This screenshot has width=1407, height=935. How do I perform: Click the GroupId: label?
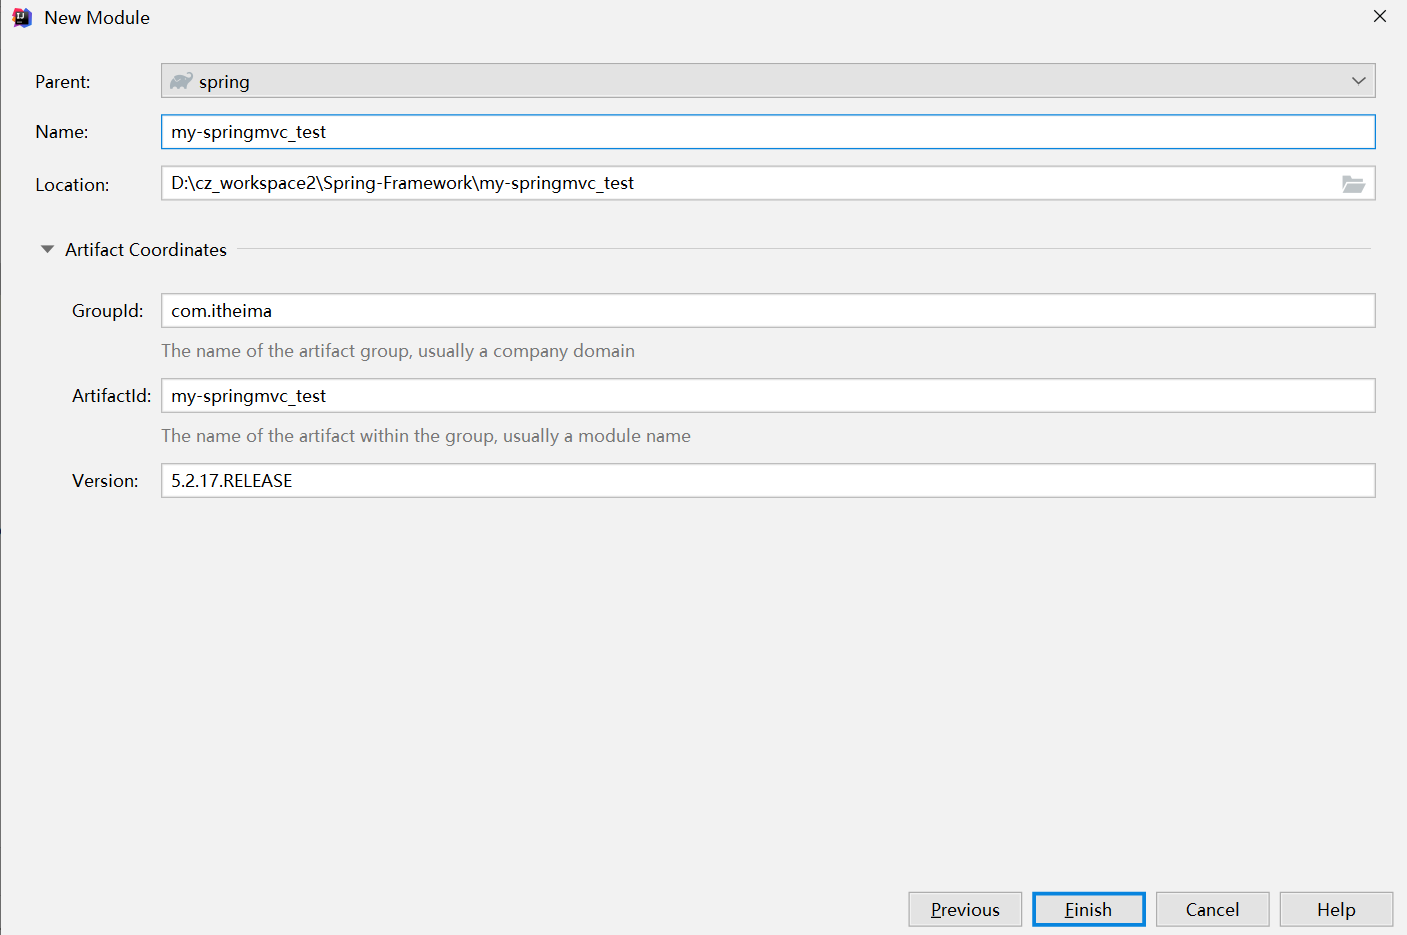click(x=108, y=311)
